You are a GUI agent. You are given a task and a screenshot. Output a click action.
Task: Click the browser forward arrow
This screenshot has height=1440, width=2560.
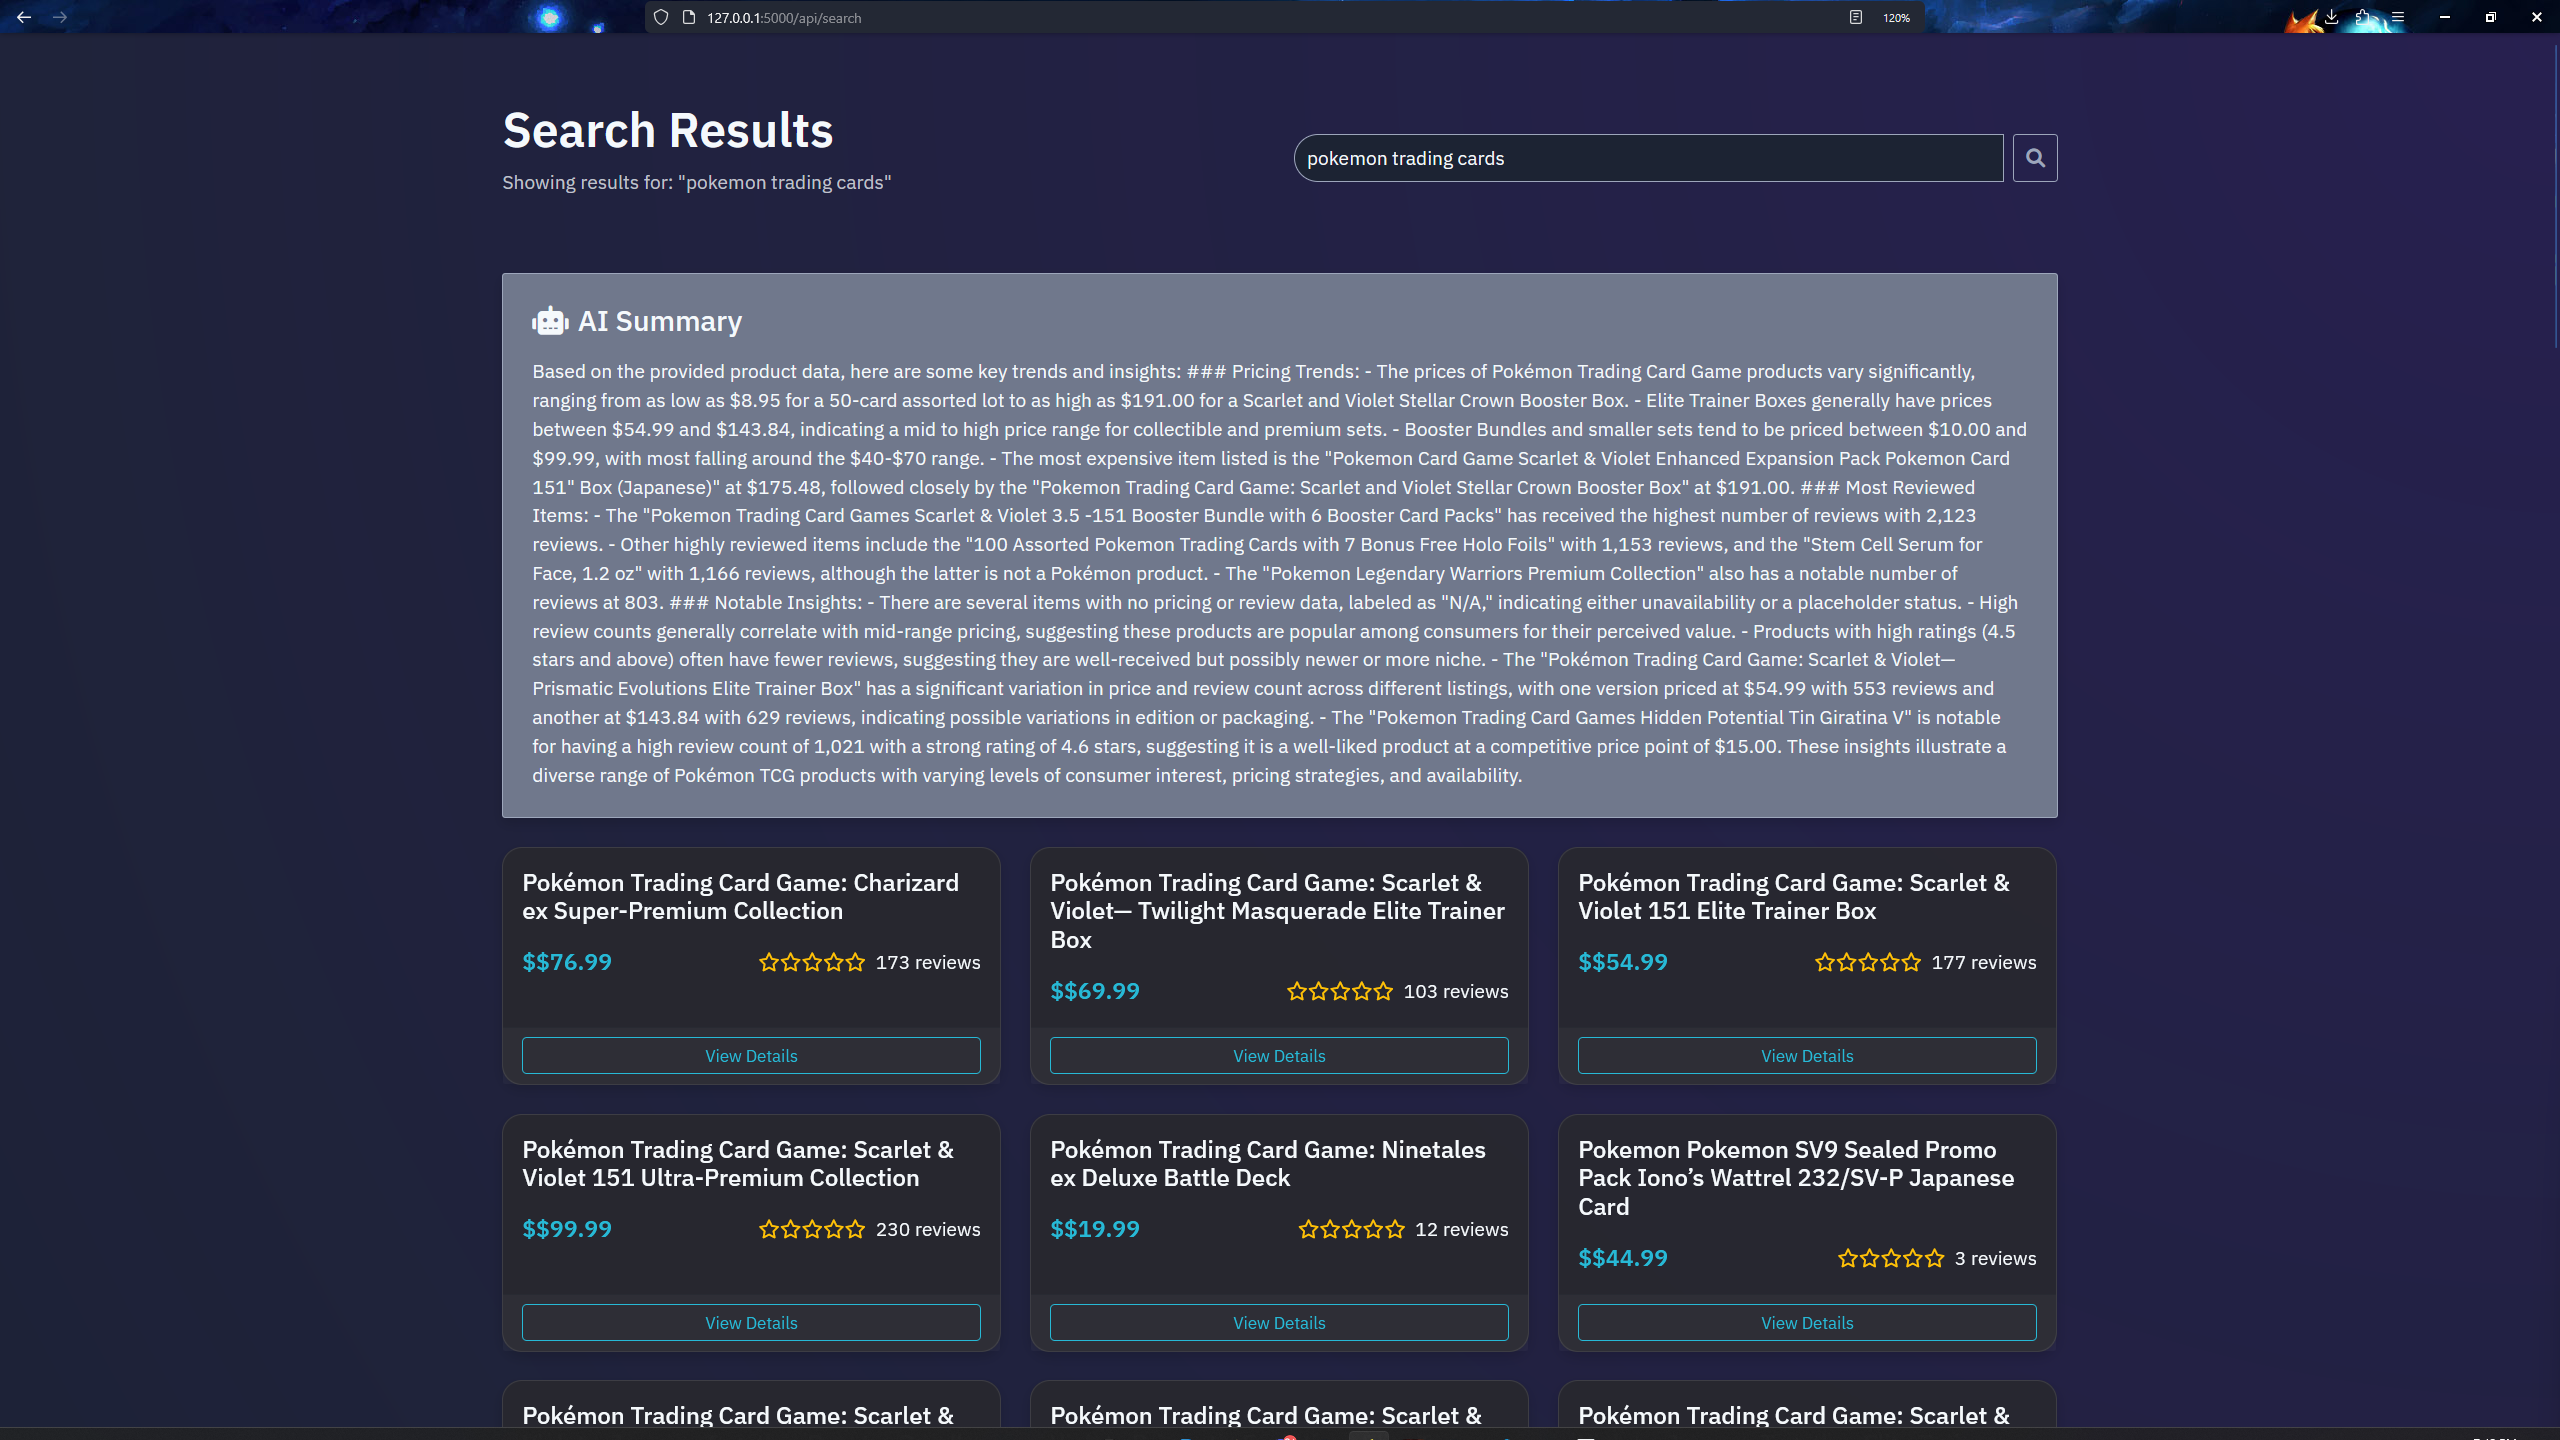[x=60, y=17]
